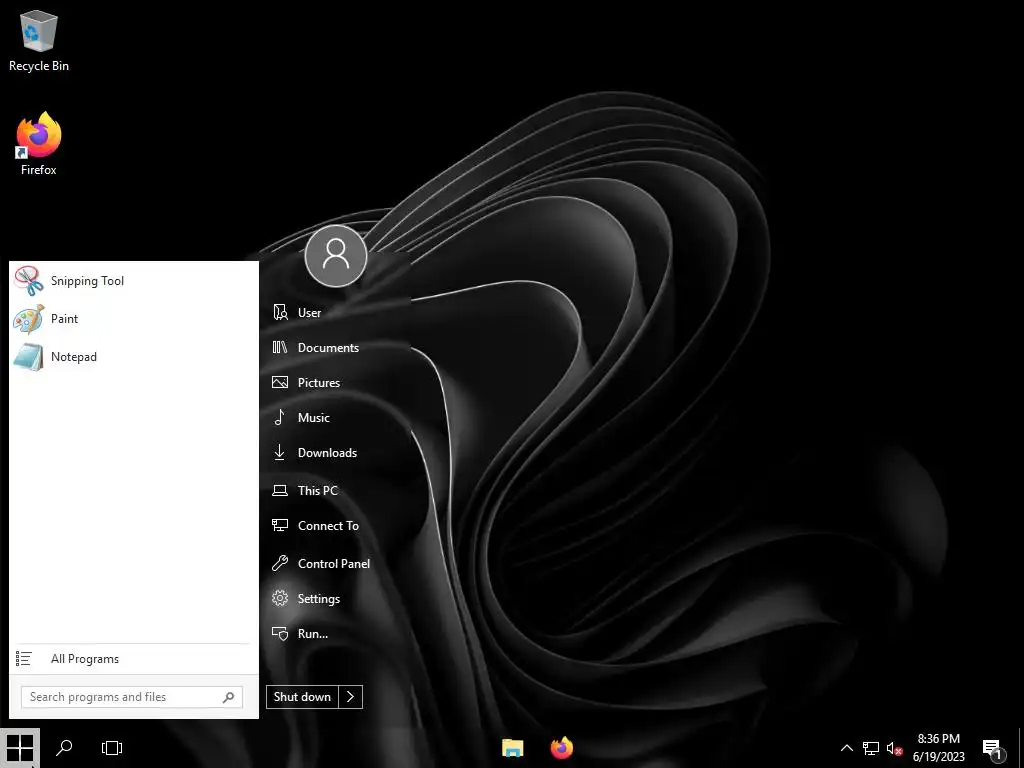The image size is (1024, 768).
Task: Open the Snipping Tool scissors icon
Action: point(29,281)
